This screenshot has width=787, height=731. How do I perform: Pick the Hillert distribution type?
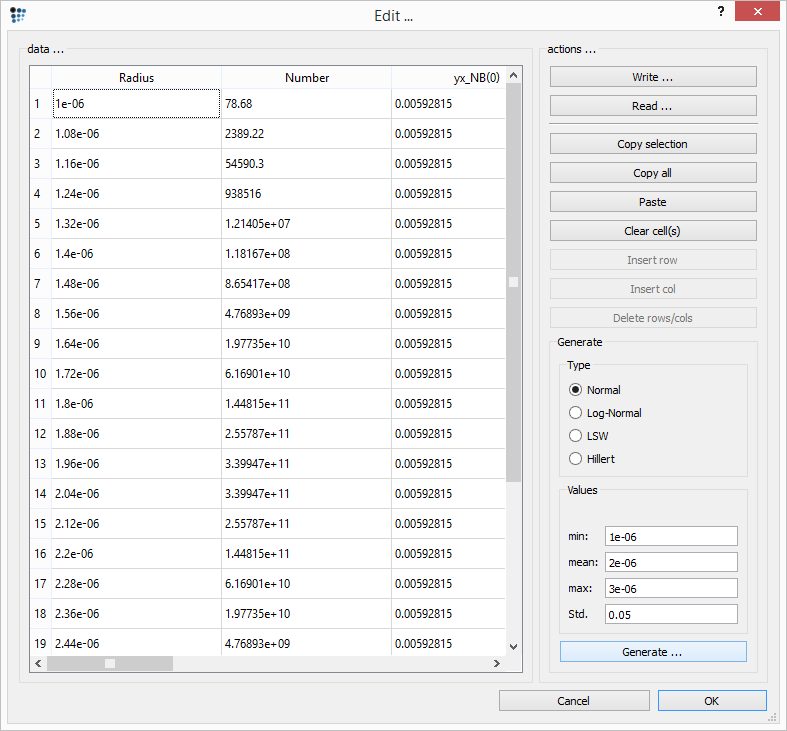click(x=575, y=459)
